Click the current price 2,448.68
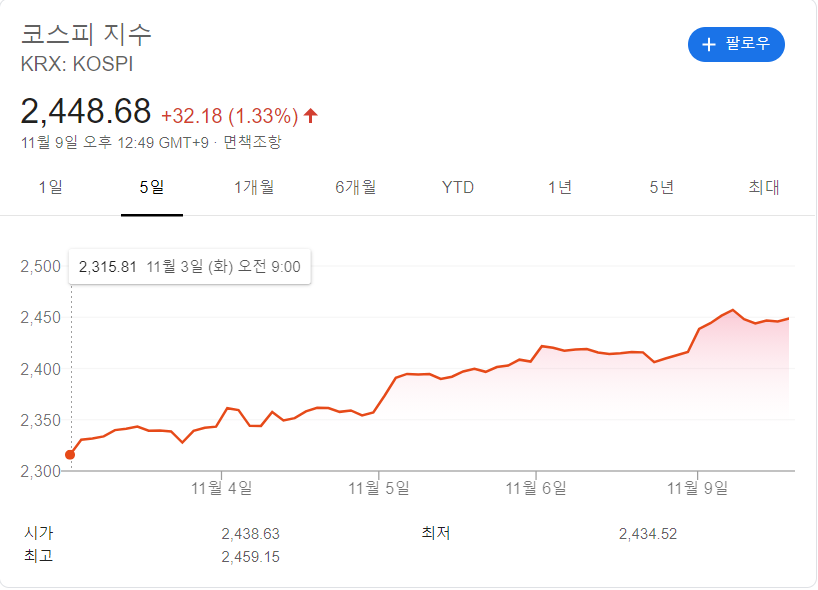 coord(86,111)
